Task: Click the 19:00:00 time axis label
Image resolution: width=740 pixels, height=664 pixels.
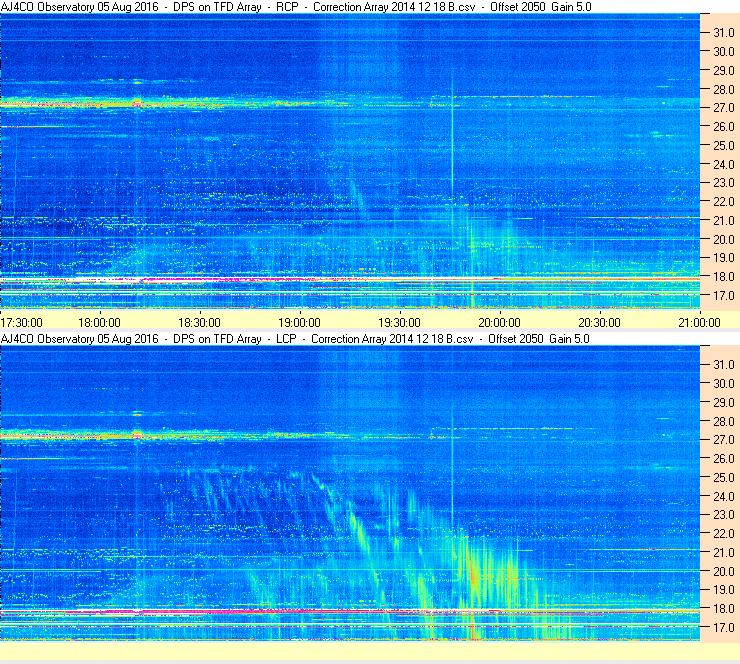Action: point(299,323)
